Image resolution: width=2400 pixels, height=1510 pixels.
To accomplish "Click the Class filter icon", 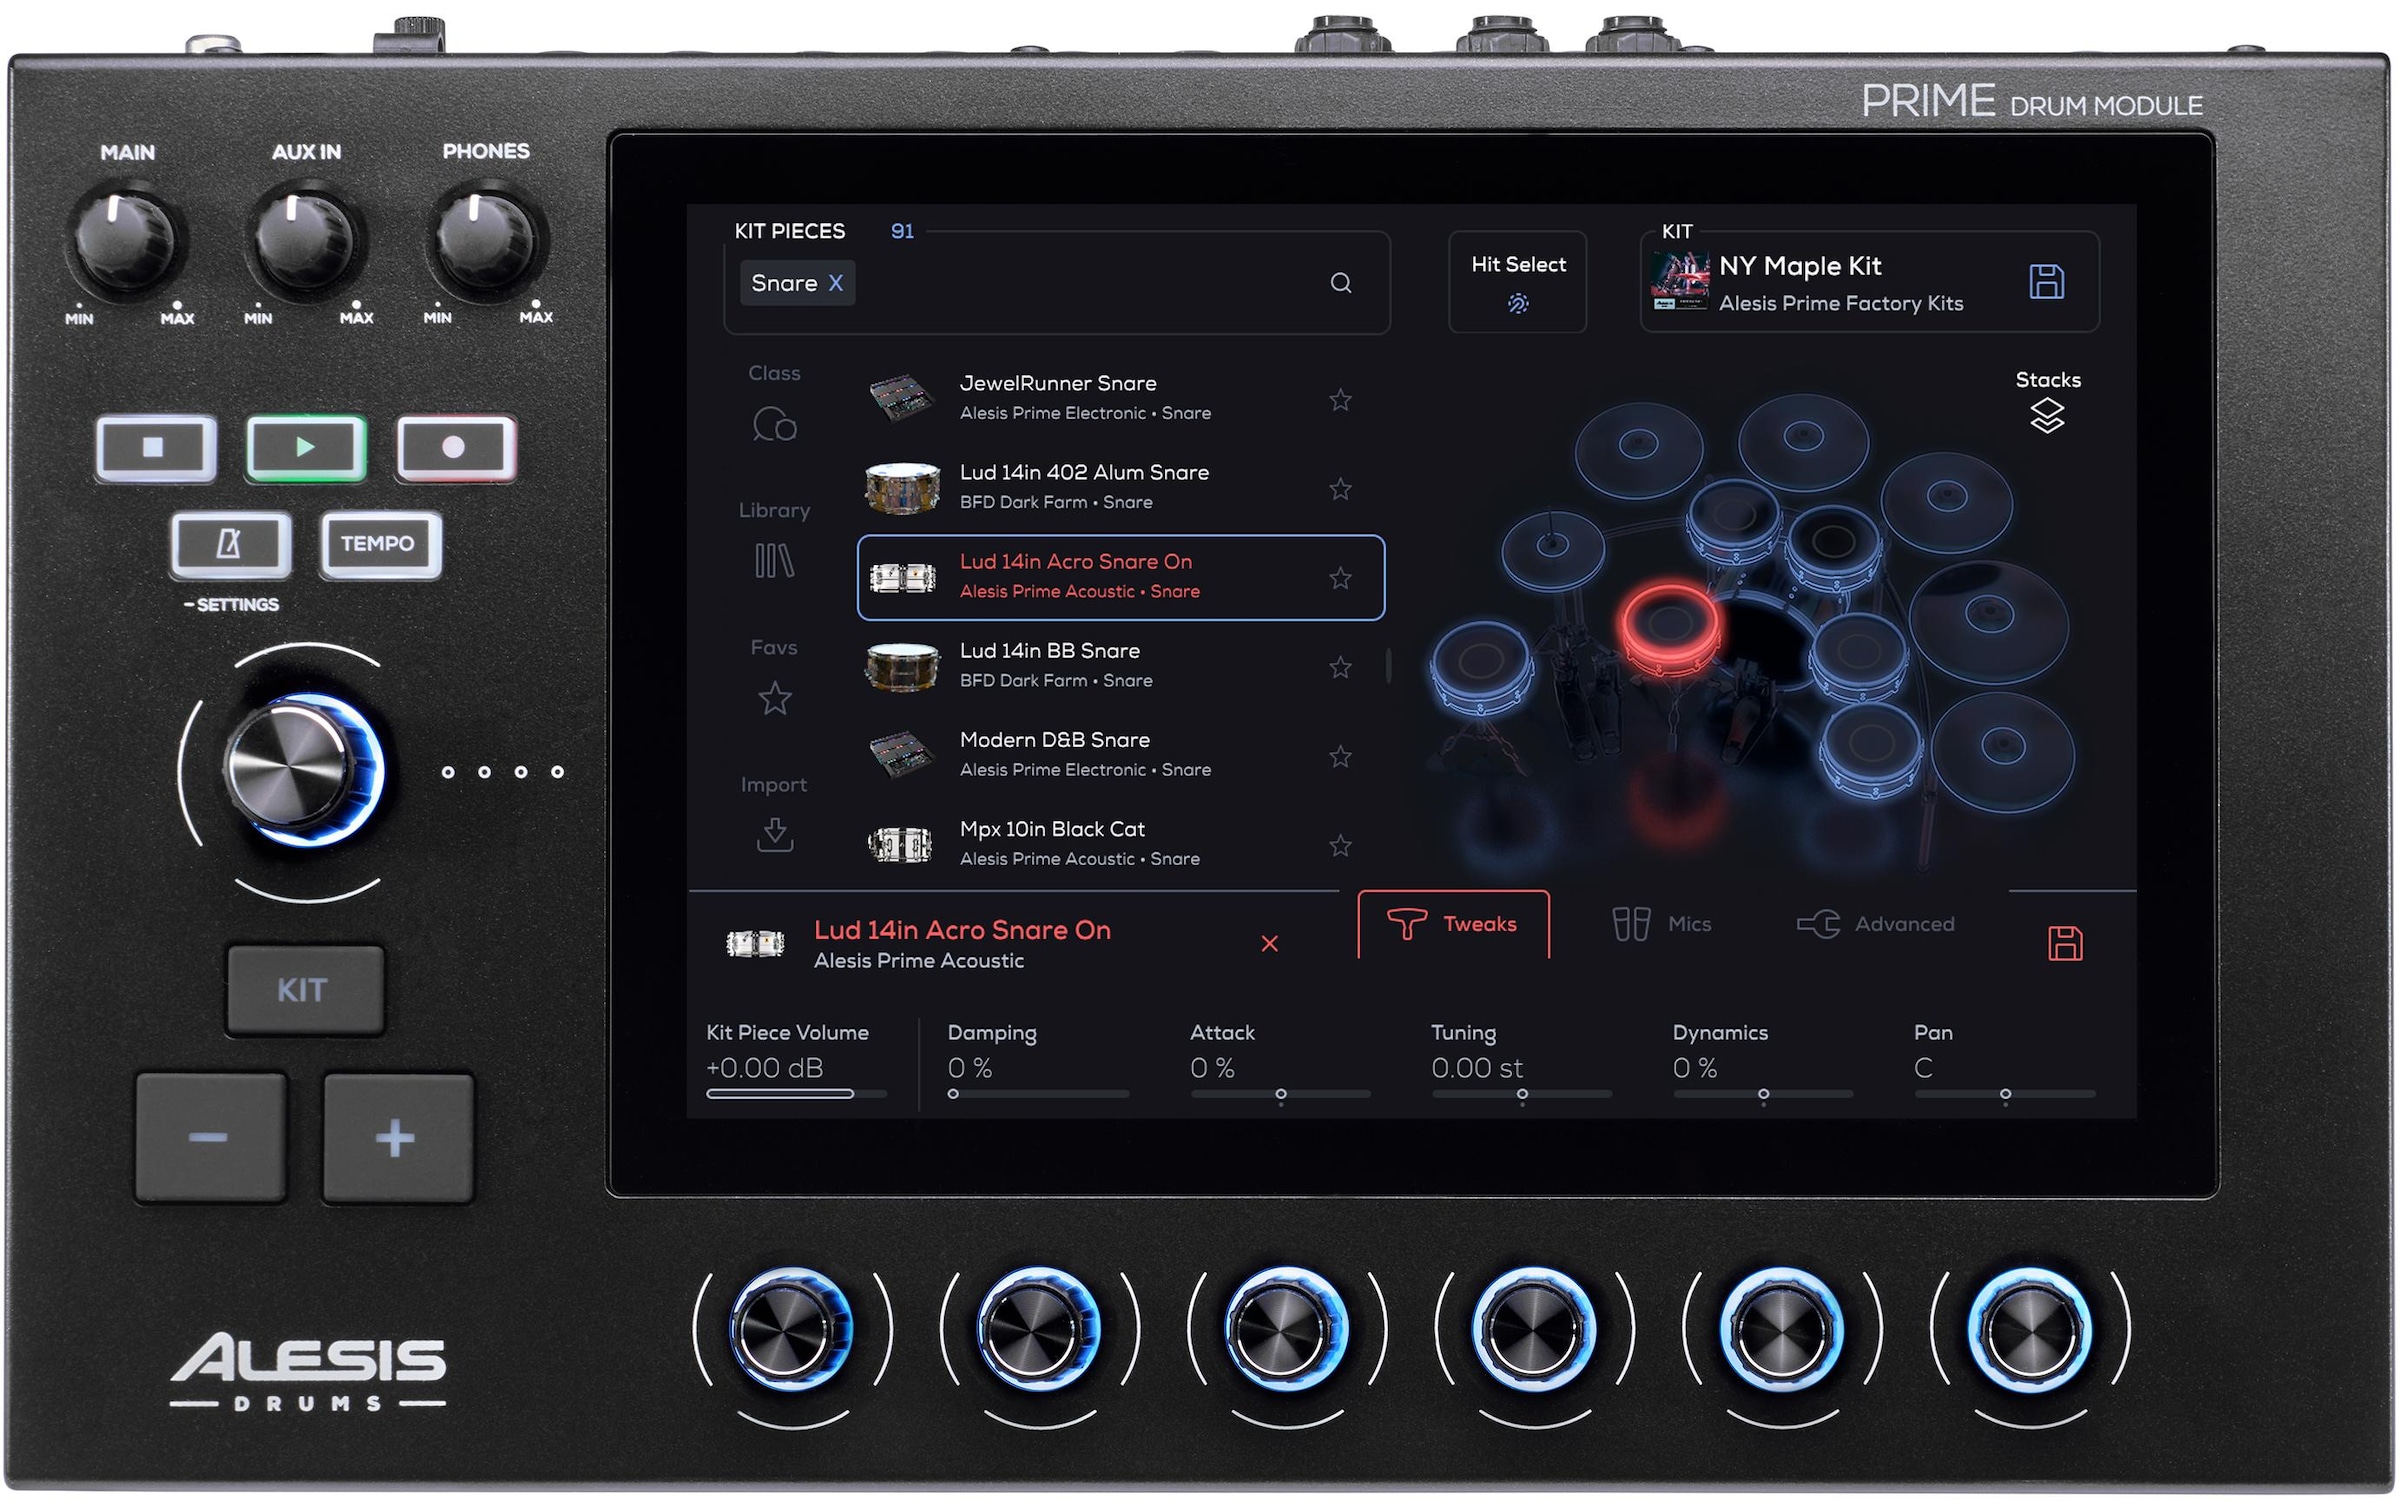I will click(776, 423).
